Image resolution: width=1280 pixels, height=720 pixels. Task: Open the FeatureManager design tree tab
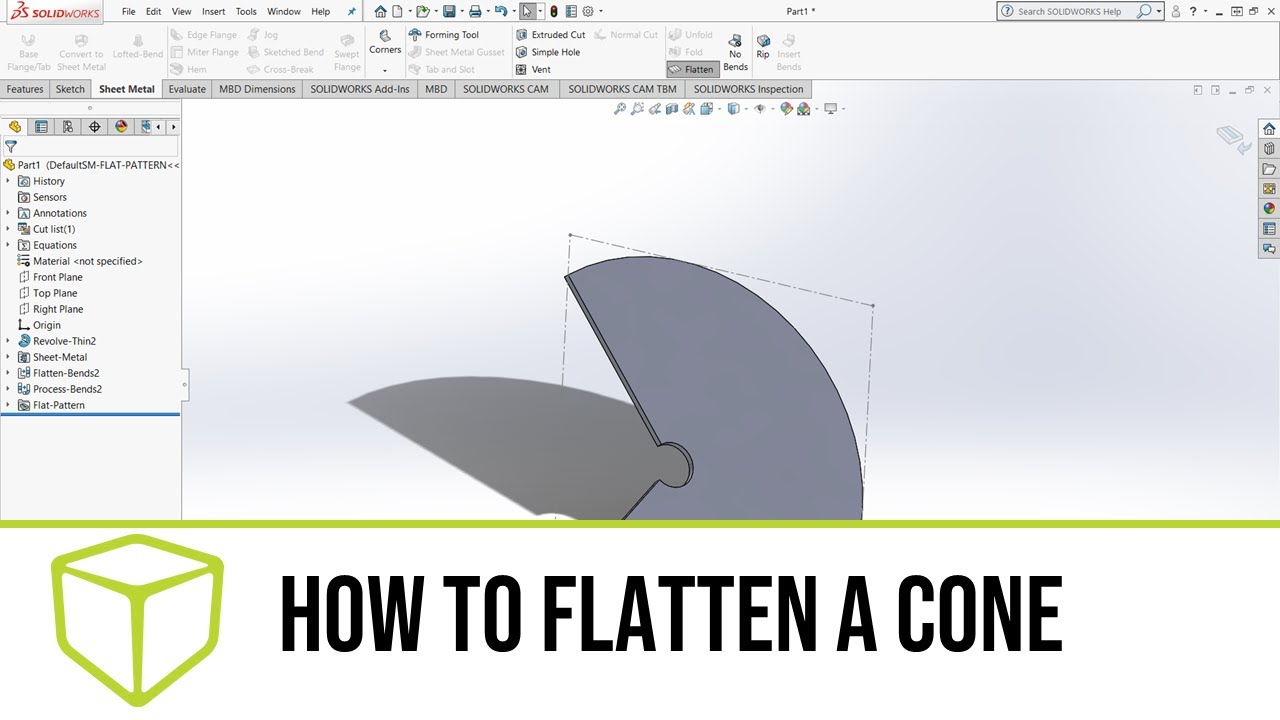point(15,127)
